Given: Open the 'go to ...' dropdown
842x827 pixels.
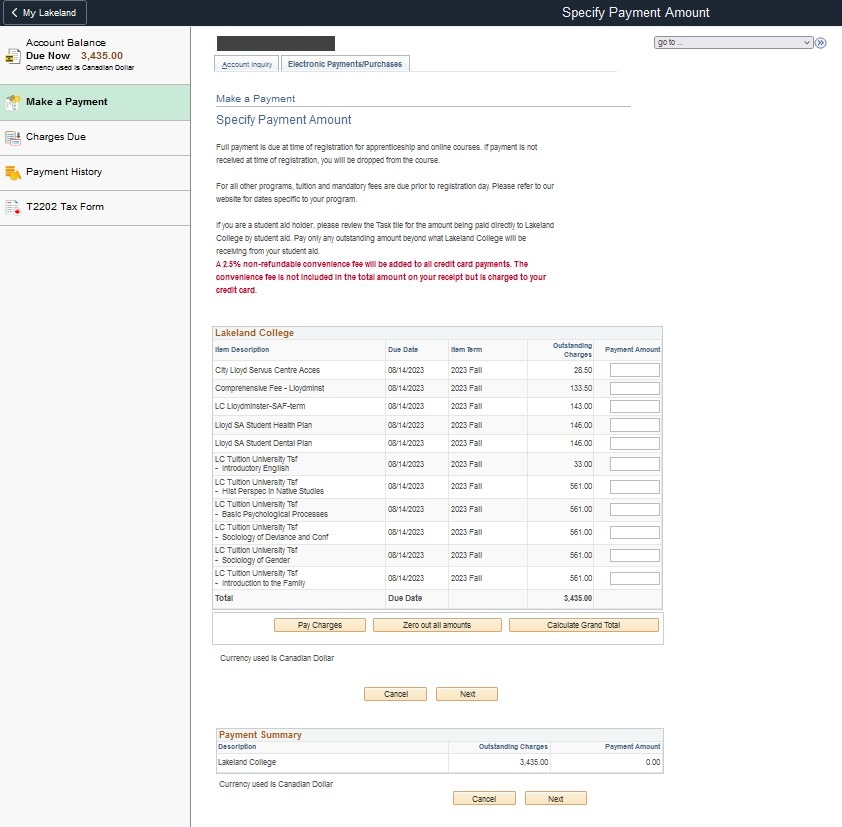Looking at the screenshot, I should 730,42.
